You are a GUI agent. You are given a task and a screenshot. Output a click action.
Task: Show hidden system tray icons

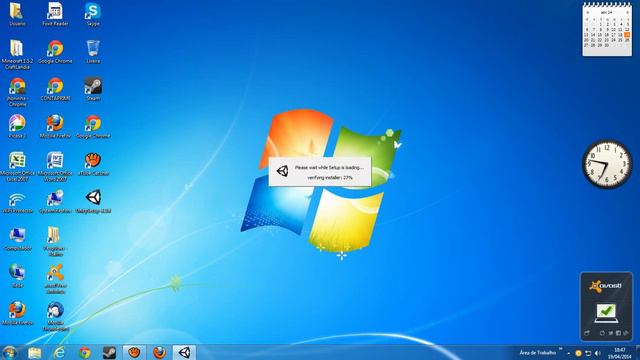tap(569, 353)
